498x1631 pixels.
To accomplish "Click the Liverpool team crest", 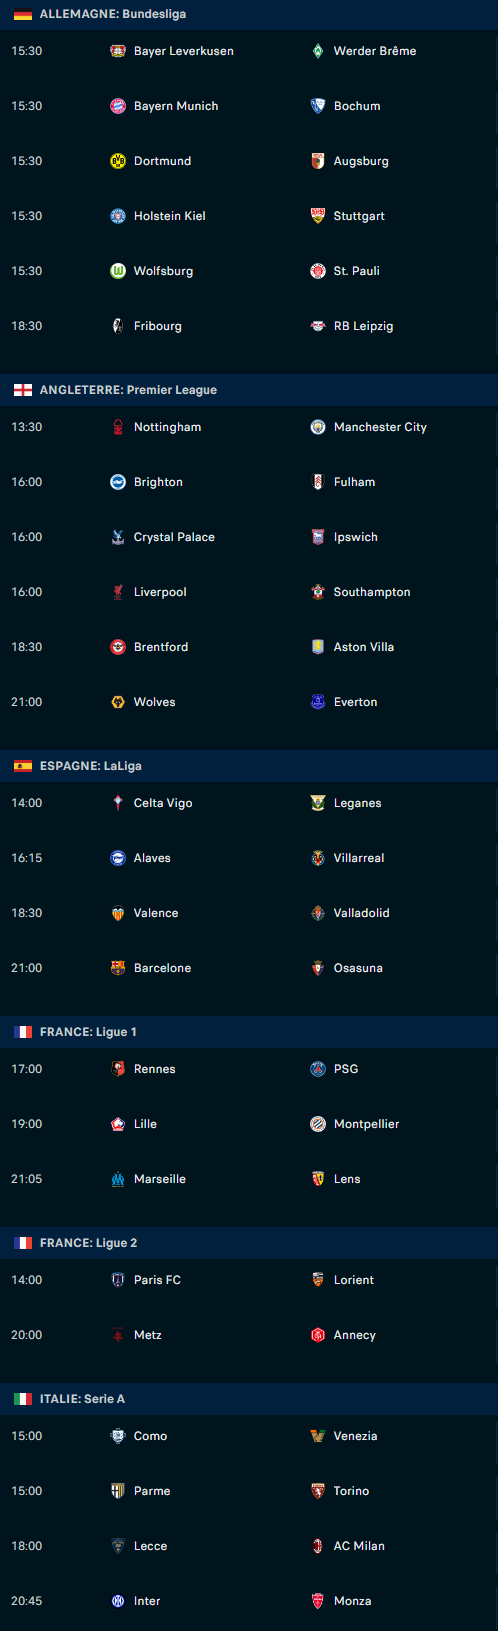I will [118, 592].
